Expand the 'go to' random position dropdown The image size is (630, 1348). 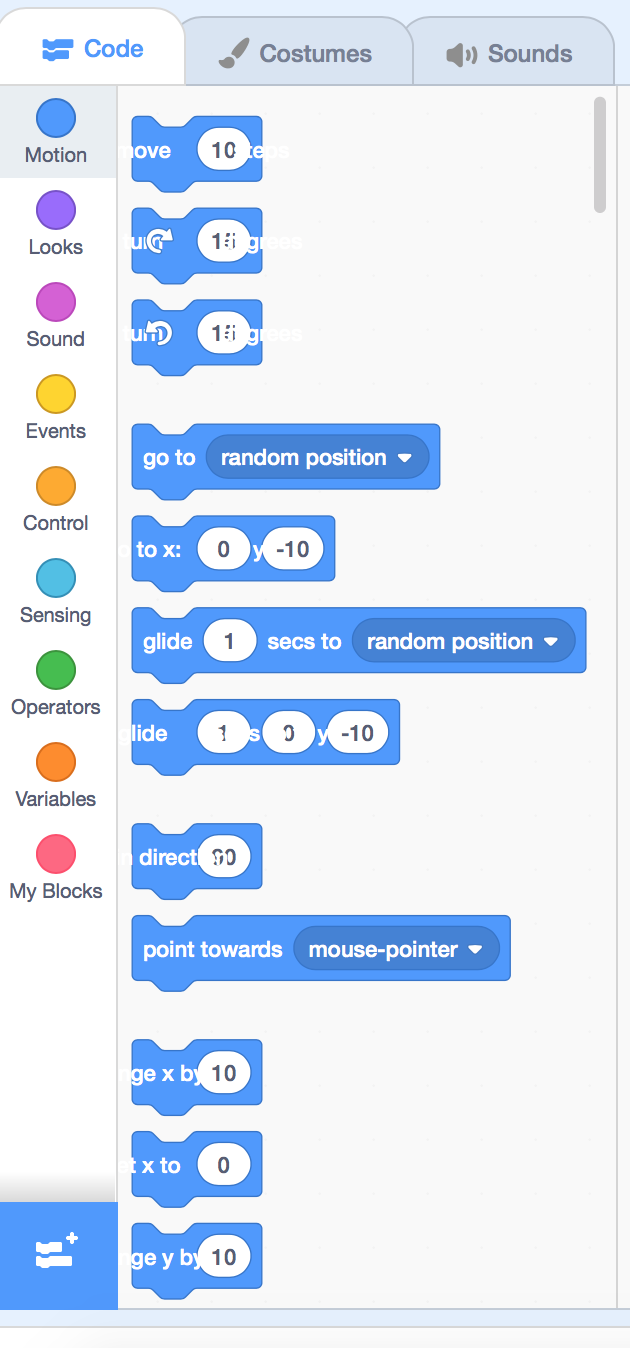(317, 458)
